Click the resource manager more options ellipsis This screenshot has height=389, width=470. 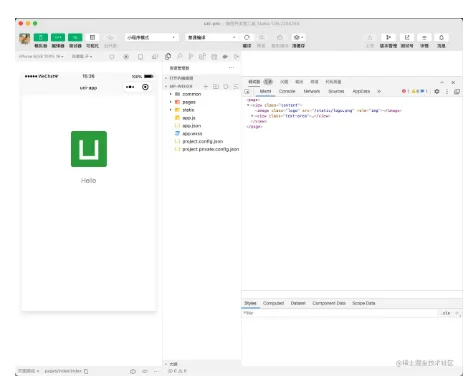tap(231, 68)
